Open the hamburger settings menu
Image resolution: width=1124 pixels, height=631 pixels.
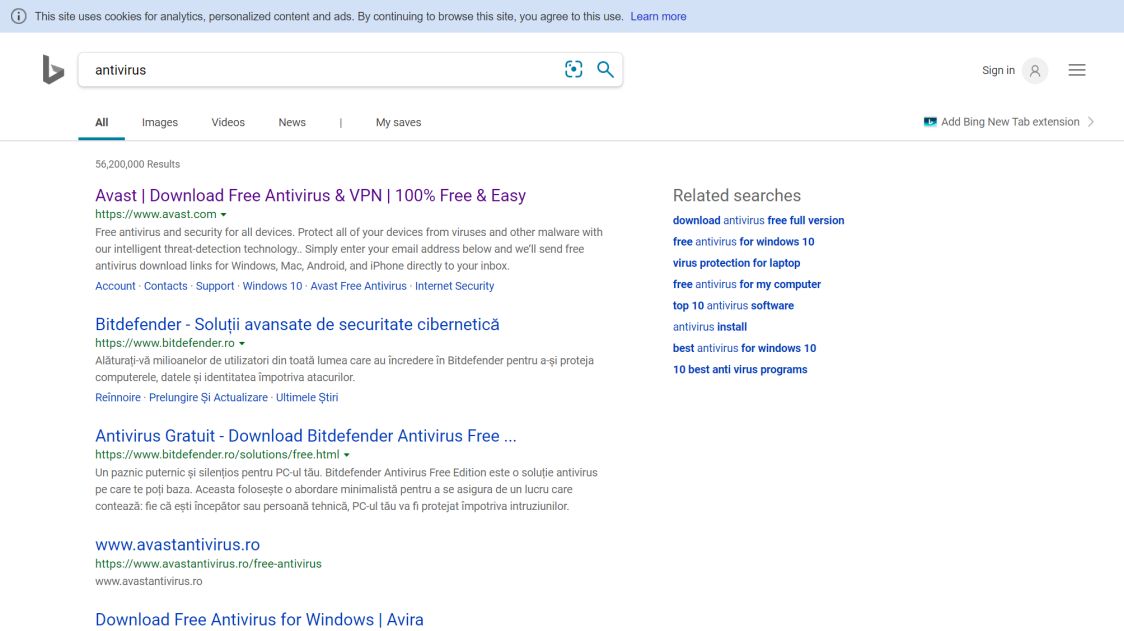pos(1077,70)
